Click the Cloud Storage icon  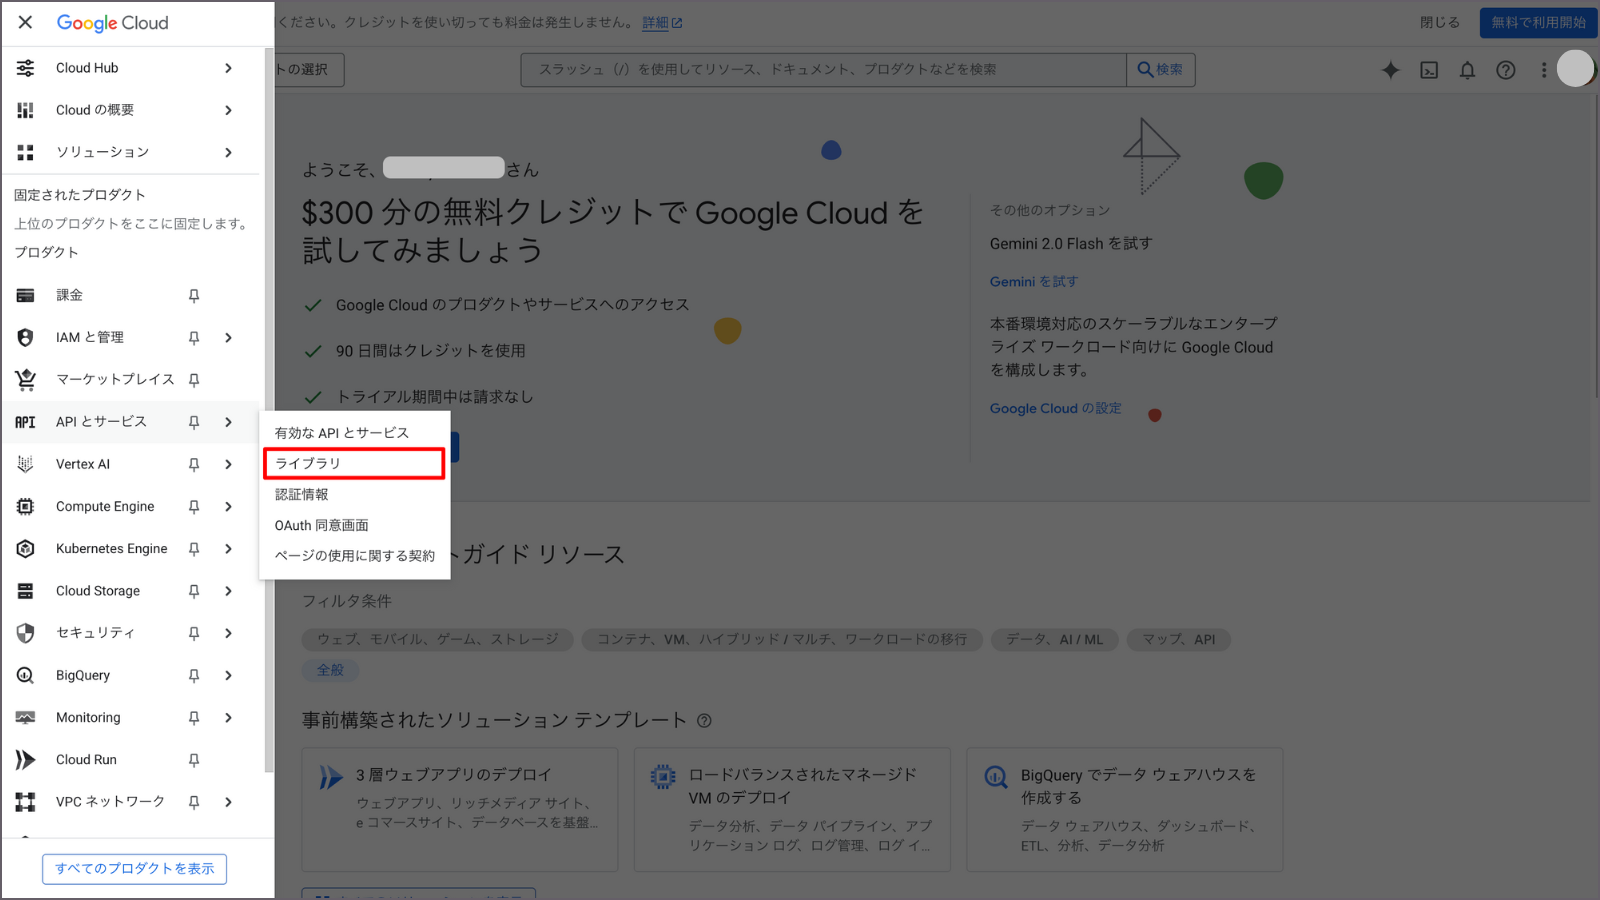coord(25,591)
